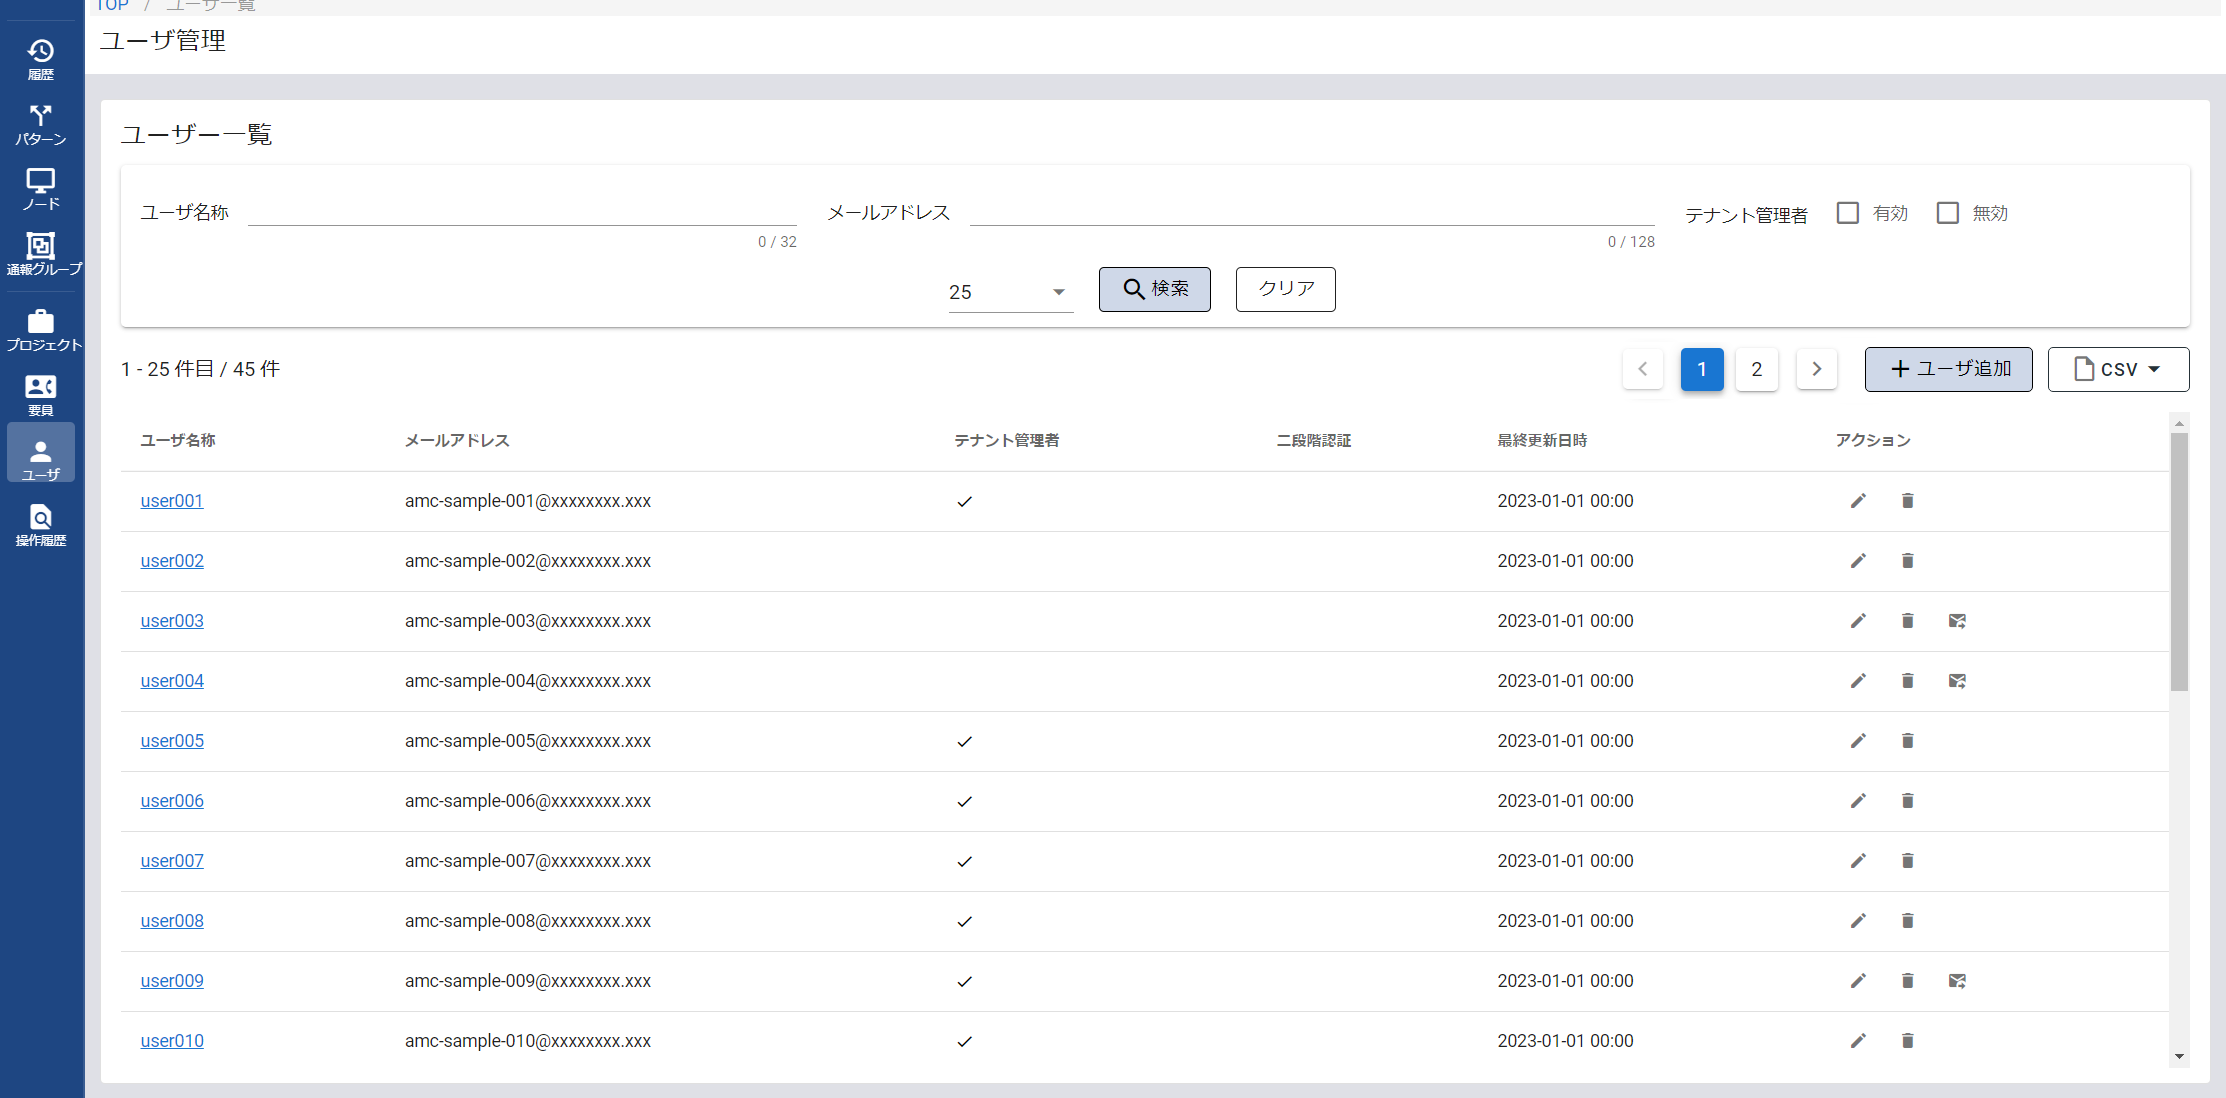2226x1098 pixels.
Task: Click the 検索 search button
Action: (1154, 289)
